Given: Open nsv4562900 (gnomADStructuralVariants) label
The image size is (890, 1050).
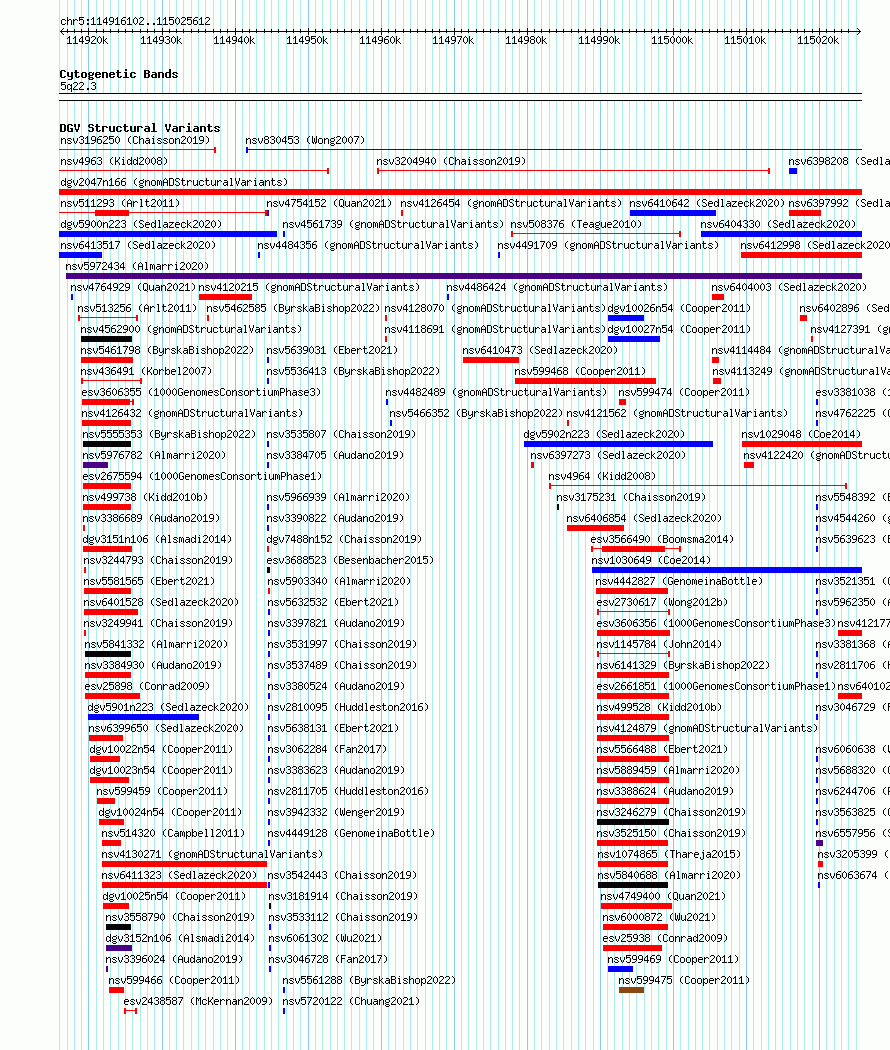Looking at the screenshot, I should [x=191, y=329].
